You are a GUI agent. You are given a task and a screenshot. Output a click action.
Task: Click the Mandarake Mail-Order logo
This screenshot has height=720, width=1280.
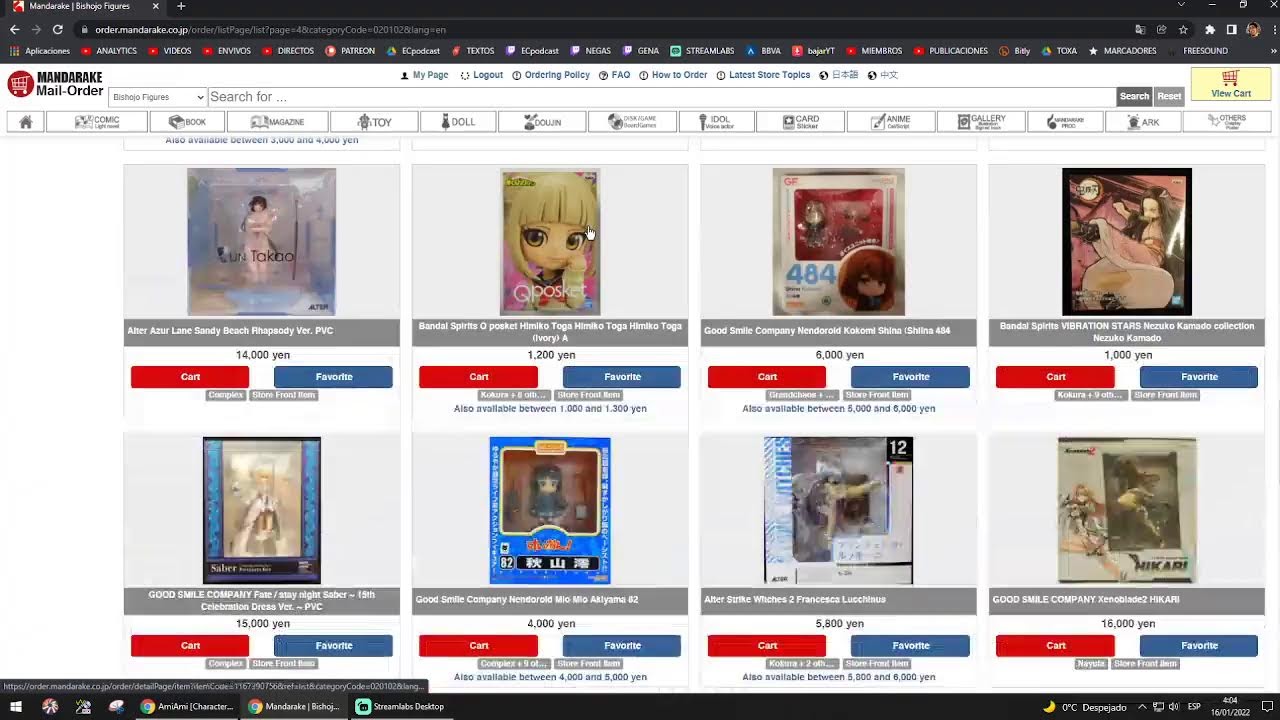click(55, 84)
